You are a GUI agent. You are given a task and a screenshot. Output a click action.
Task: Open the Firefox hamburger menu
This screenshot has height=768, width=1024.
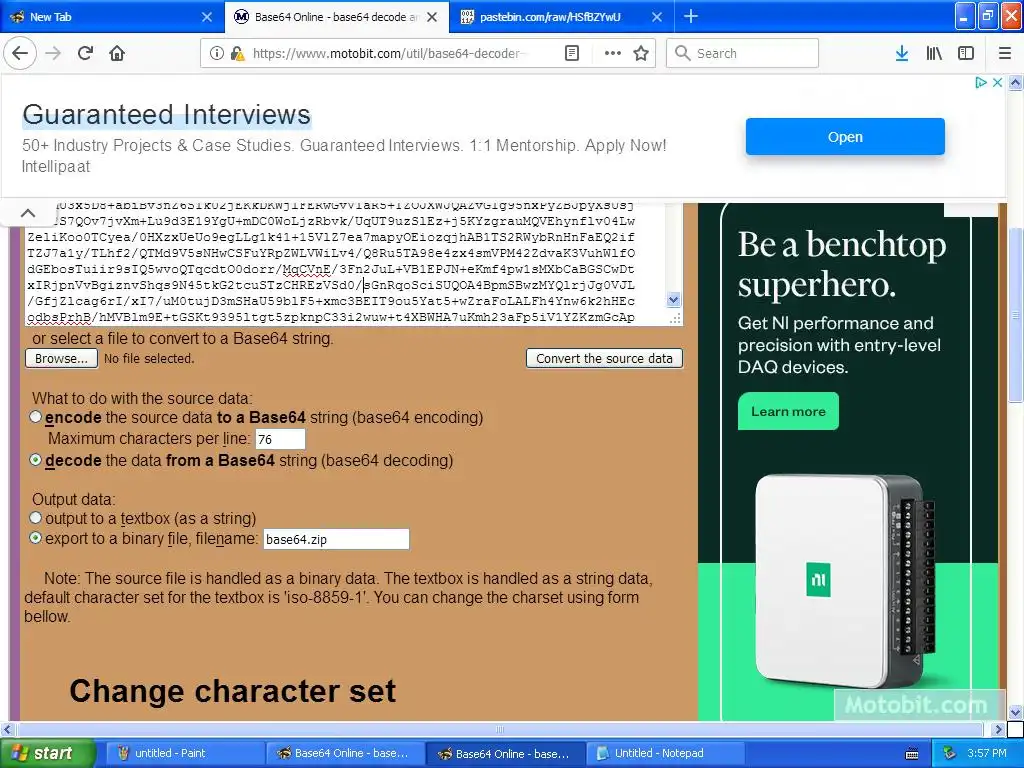pos(1005,54)
